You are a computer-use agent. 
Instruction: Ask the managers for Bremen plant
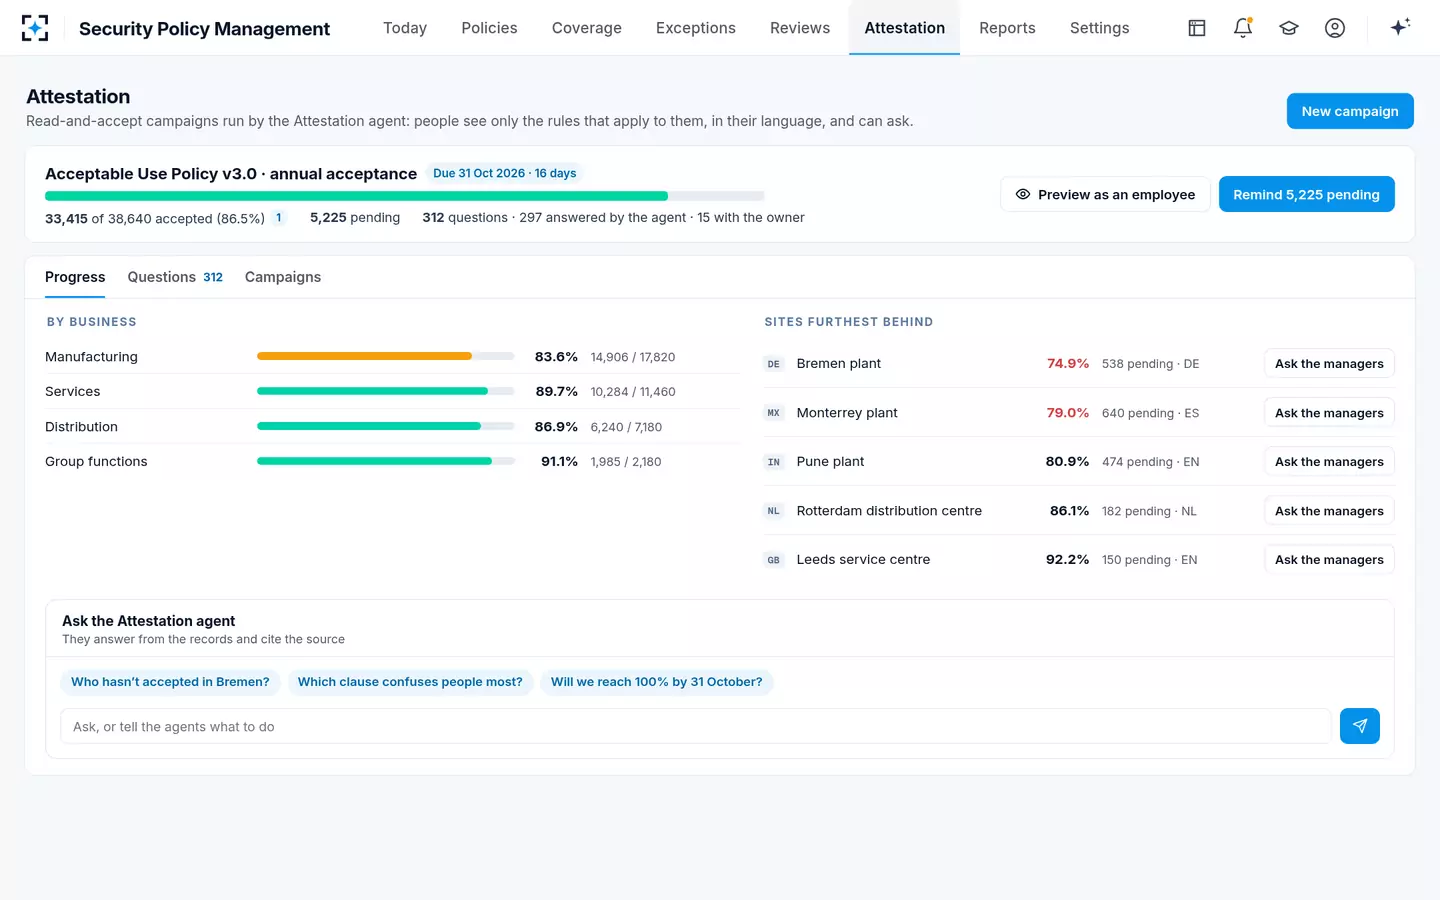[1329, 364]
